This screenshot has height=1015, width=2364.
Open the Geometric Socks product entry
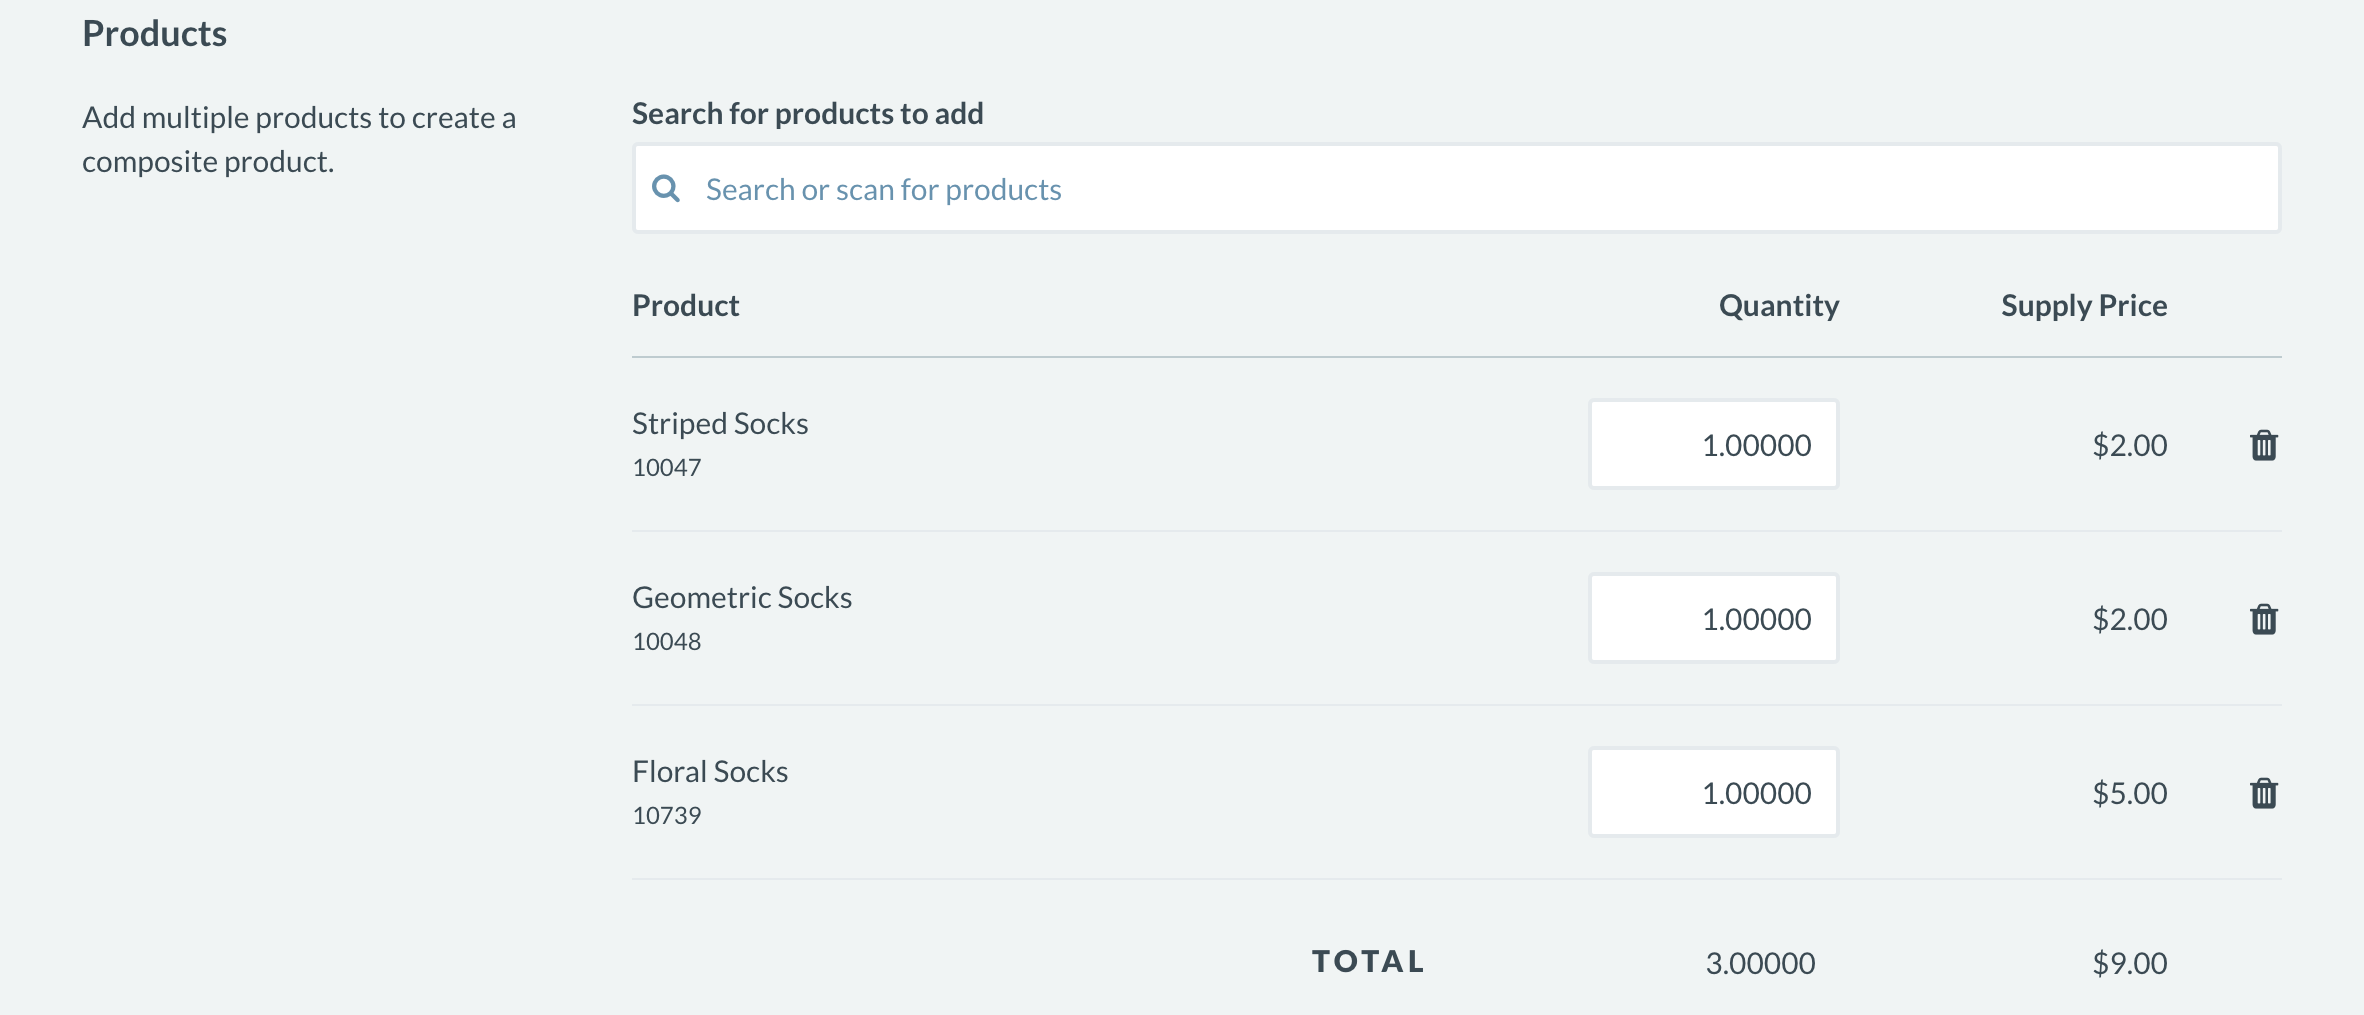point(742,597)
